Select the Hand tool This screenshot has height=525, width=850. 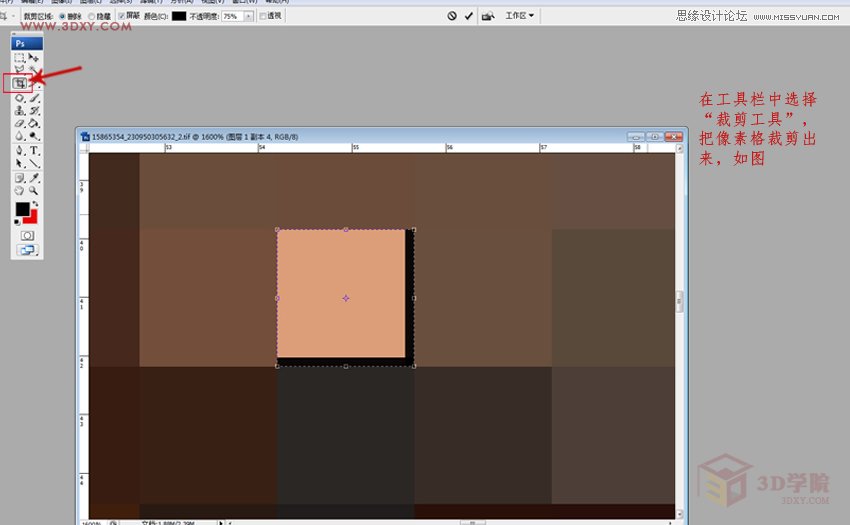[20, 190]
